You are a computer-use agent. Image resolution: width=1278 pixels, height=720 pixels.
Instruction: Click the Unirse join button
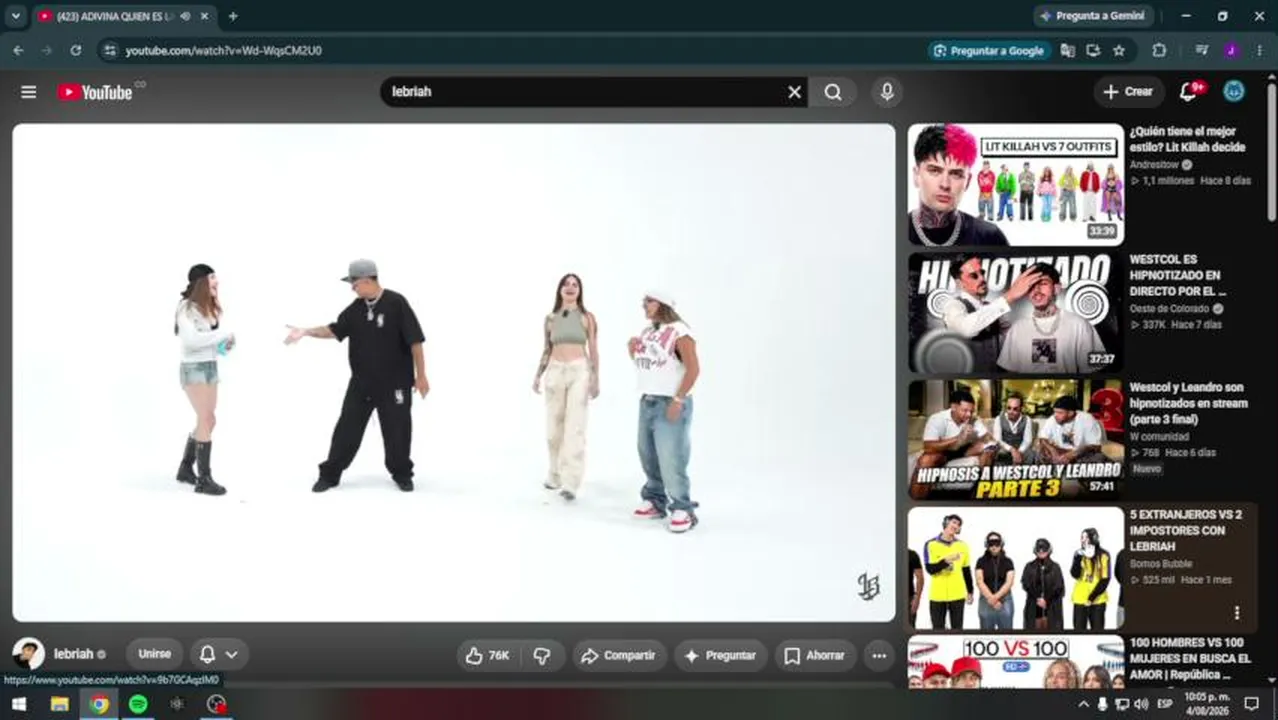pos(154,654)
